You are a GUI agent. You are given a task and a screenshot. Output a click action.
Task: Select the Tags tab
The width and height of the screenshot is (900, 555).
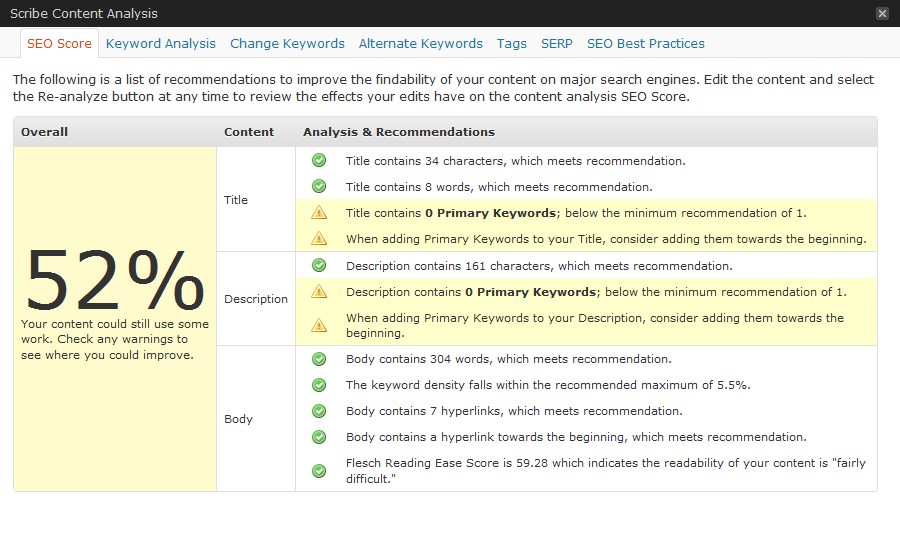(511, 44)
